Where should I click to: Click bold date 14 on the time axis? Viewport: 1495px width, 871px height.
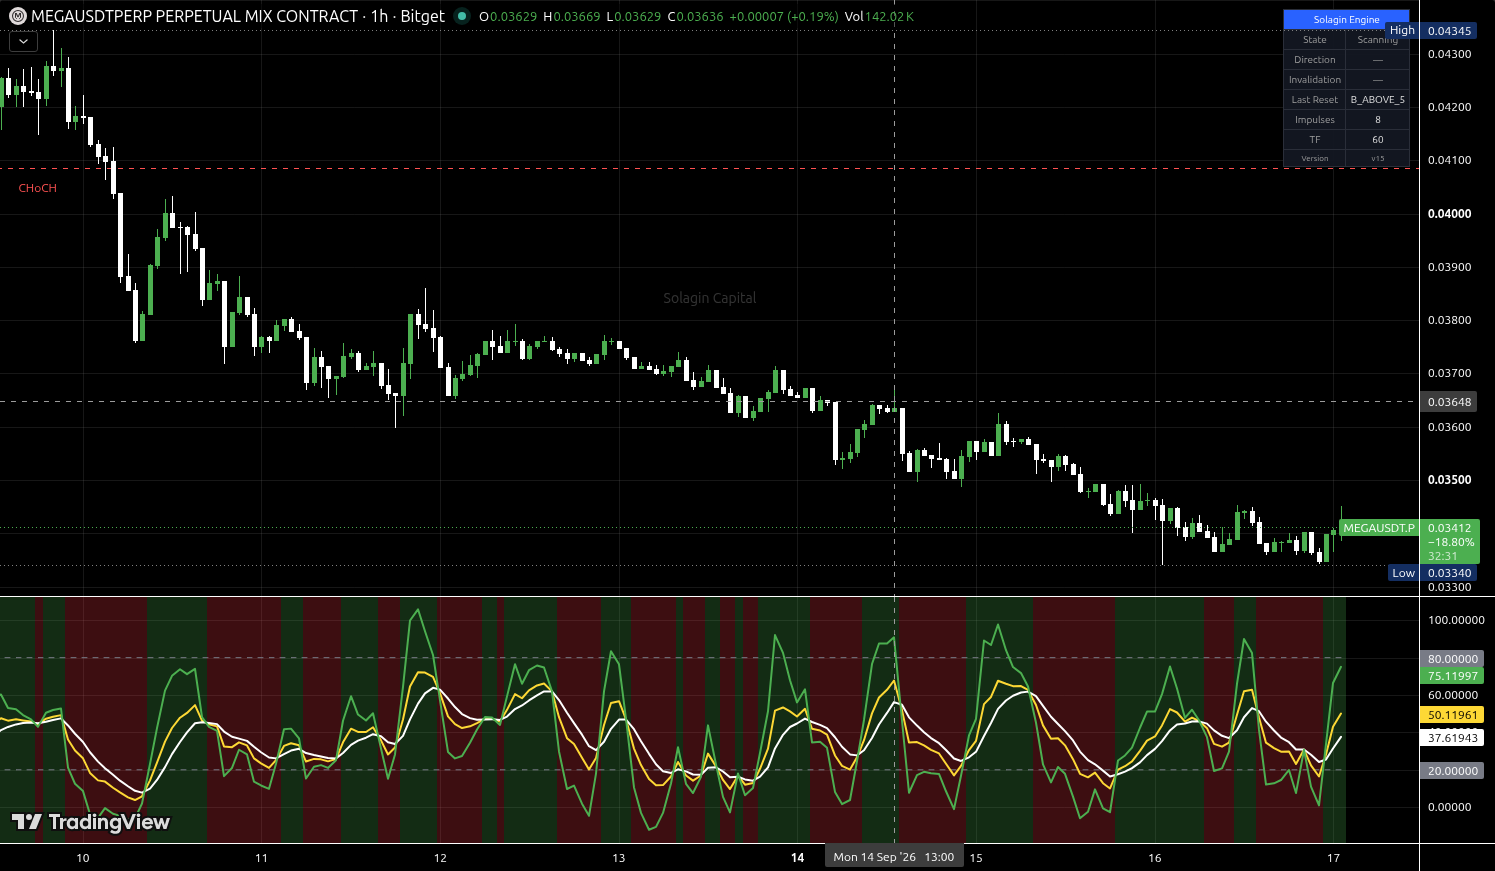(797, 858)
